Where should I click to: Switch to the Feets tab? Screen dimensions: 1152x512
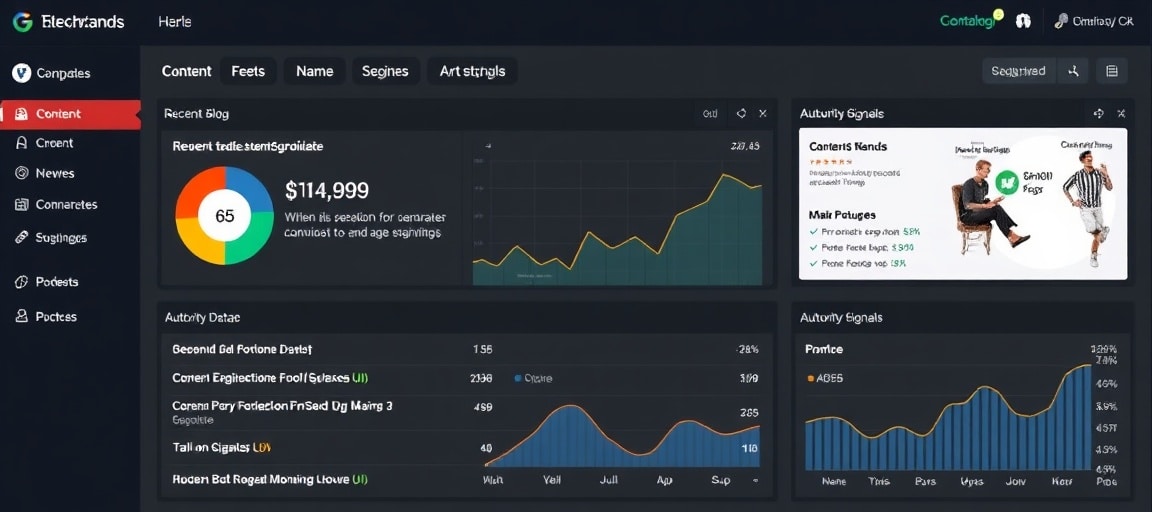click(248, 71)
